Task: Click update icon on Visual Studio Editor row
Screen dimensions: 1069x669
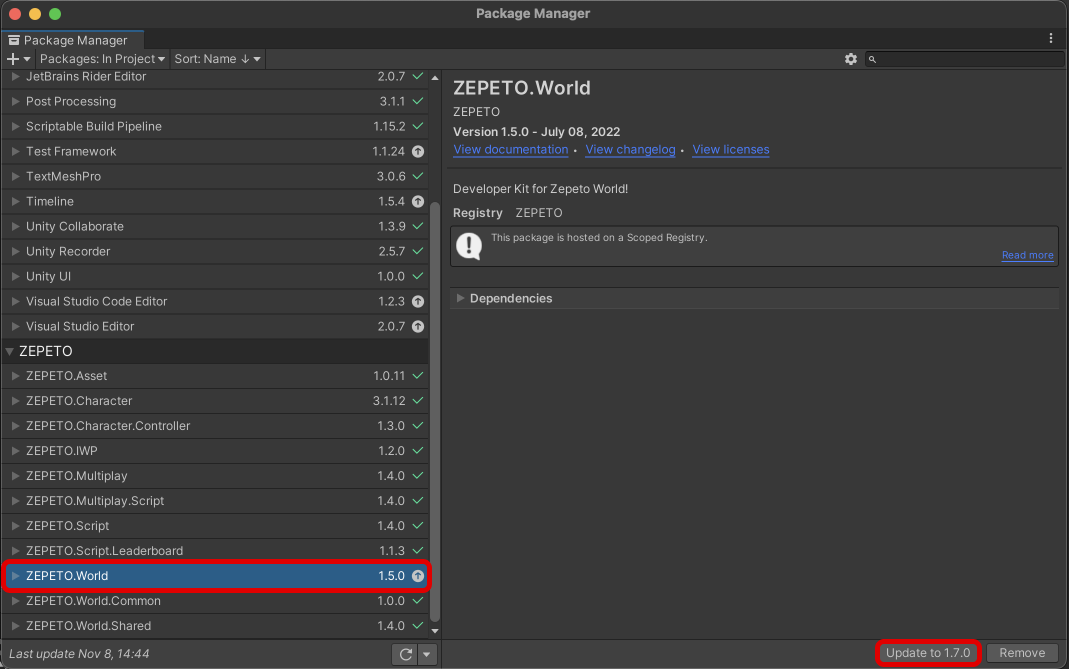Action: (x=418, y=327)
